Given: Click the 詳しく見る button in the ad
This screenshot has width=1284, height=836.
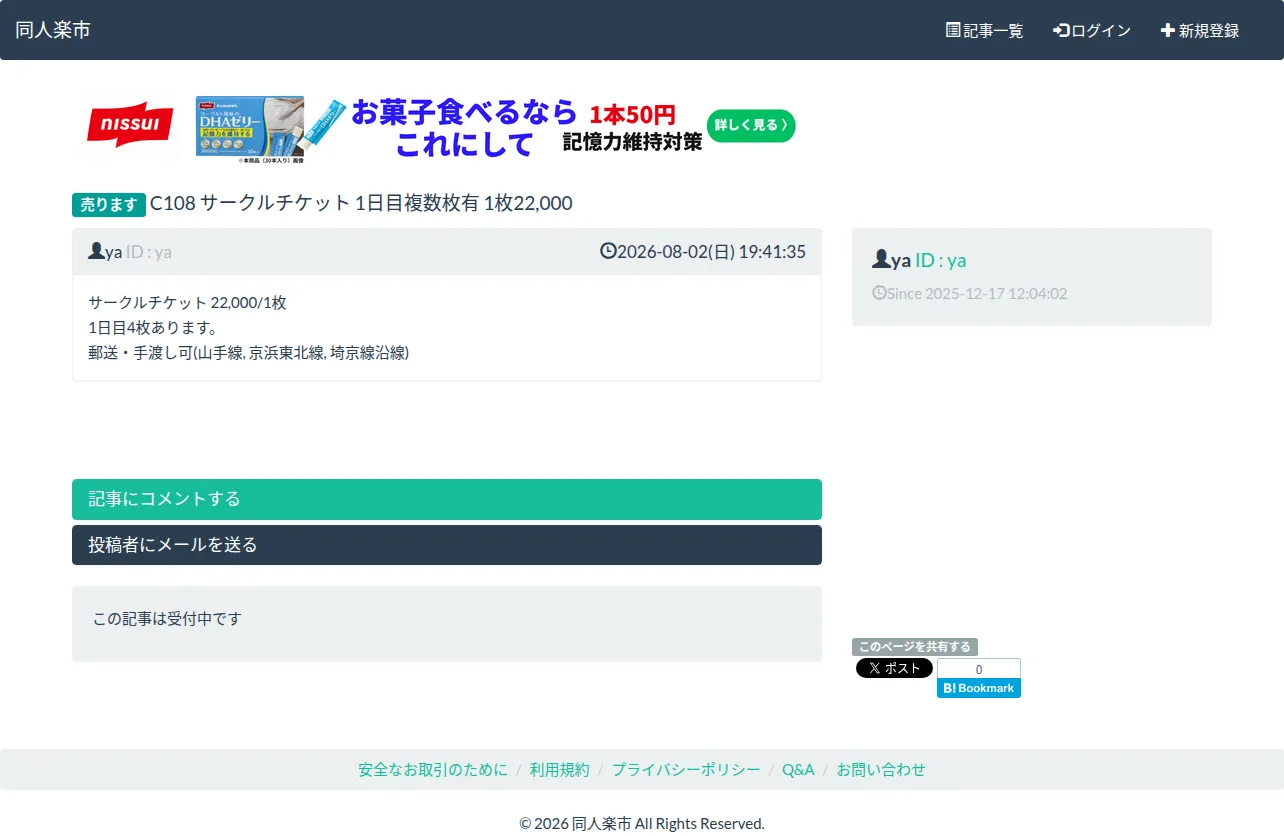Looking at the screenshot, I should pyautogui.click(x=751, y=126).
